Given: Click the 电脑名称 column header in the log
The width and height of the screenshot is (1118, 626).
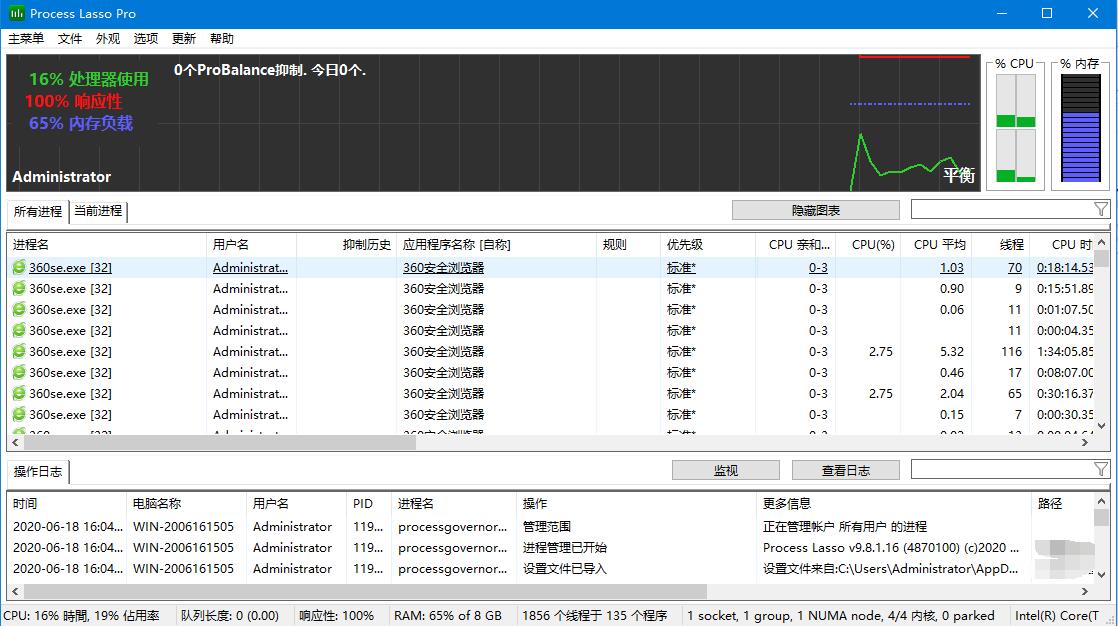Looking at the screenshot, I should point(186,503).
